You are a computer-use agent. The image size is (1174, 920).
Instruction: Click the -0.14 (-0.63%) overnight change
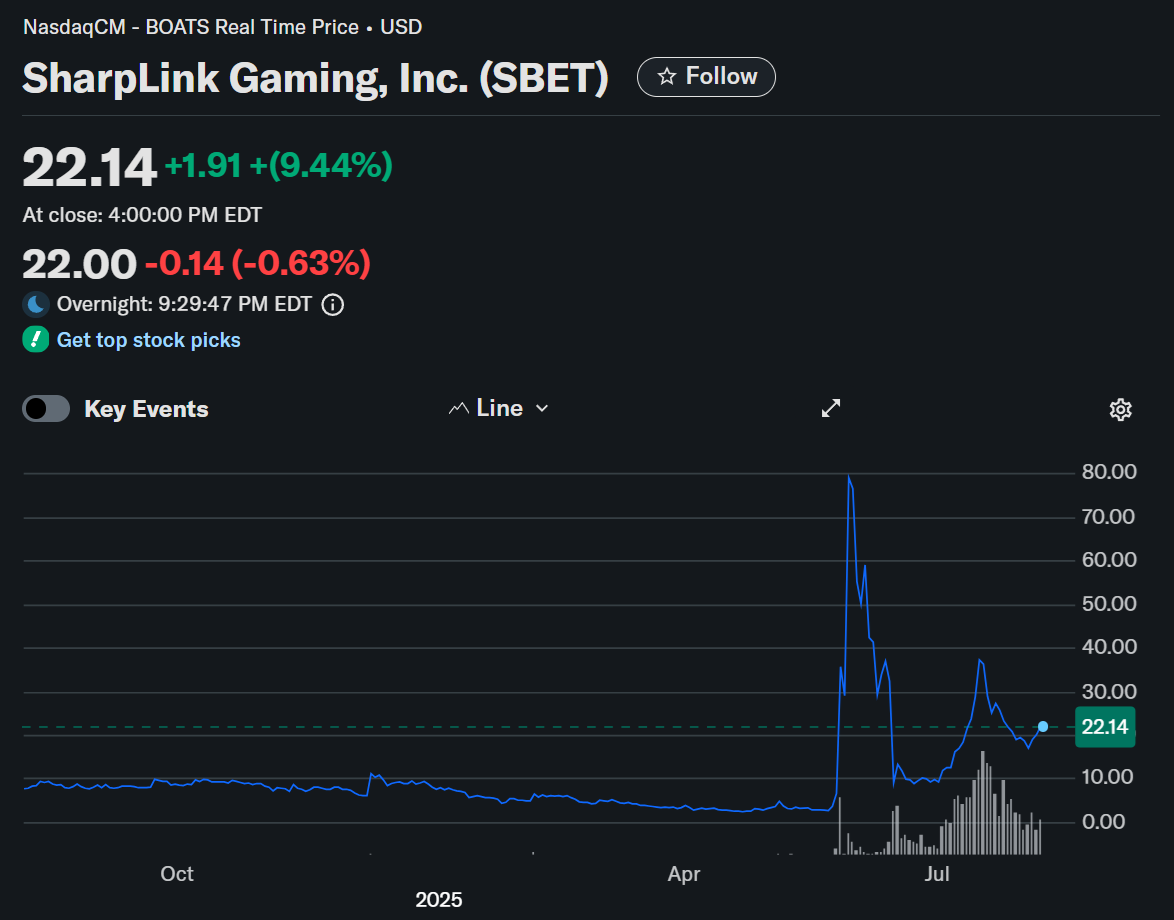pos(258,263)
